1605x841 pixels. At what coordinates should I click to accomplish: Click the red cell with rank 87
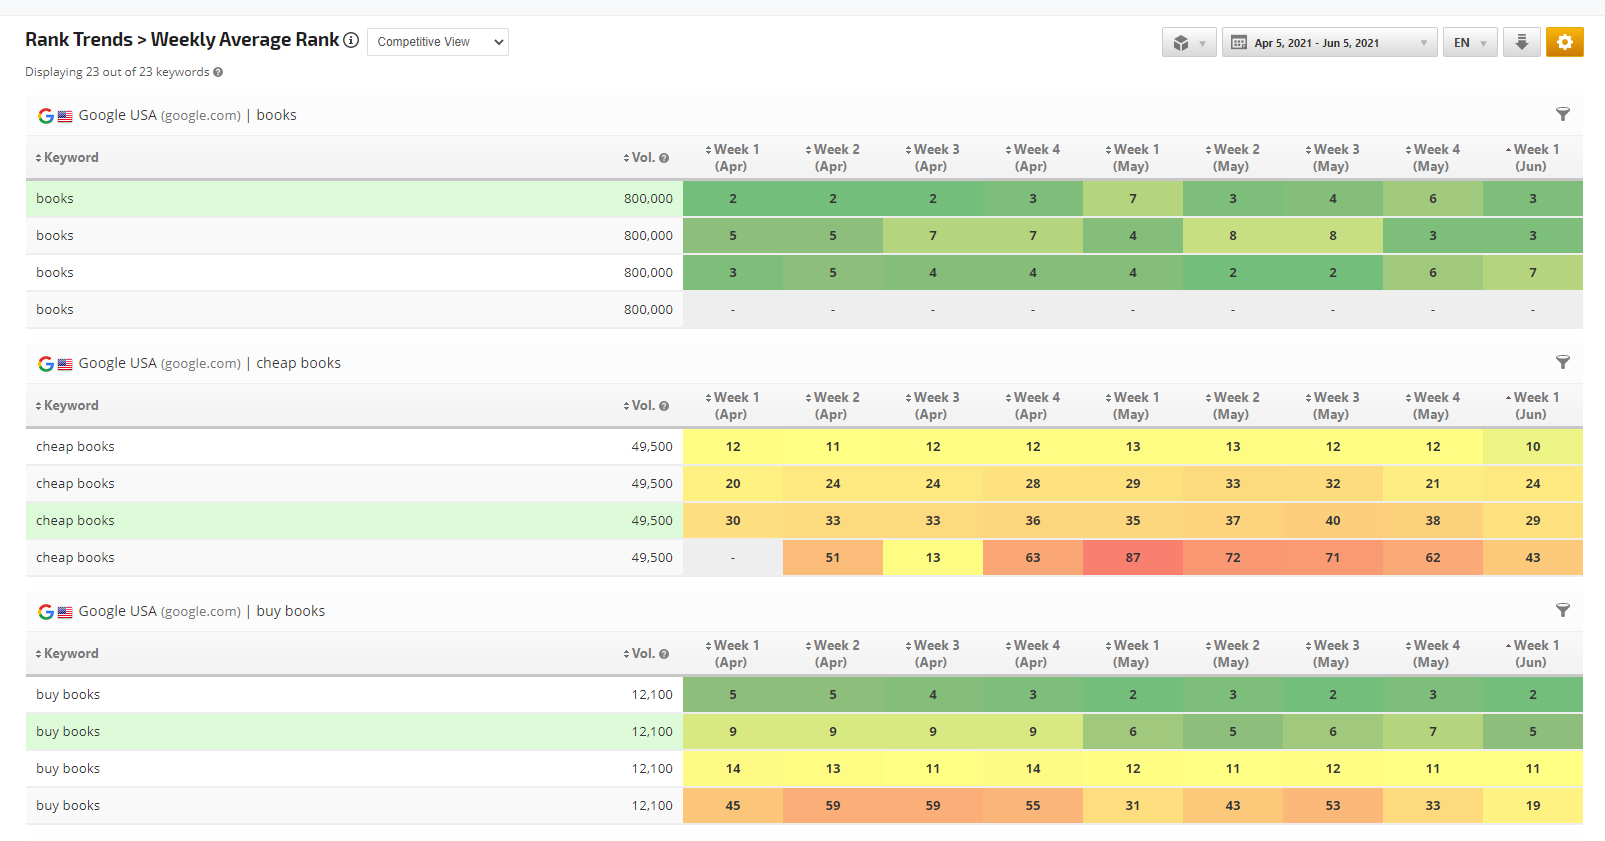tap(1132, 558)
